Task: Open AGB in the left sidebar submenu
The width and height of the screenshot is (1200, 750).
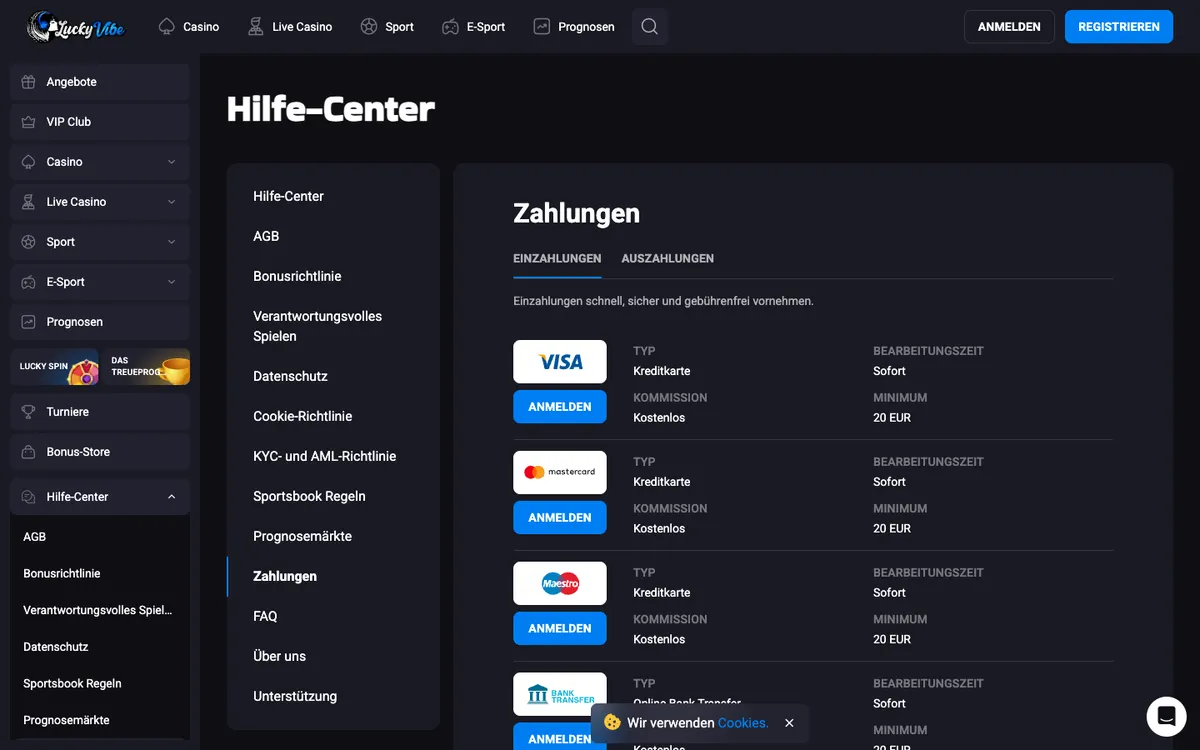Action: (35, 537)
